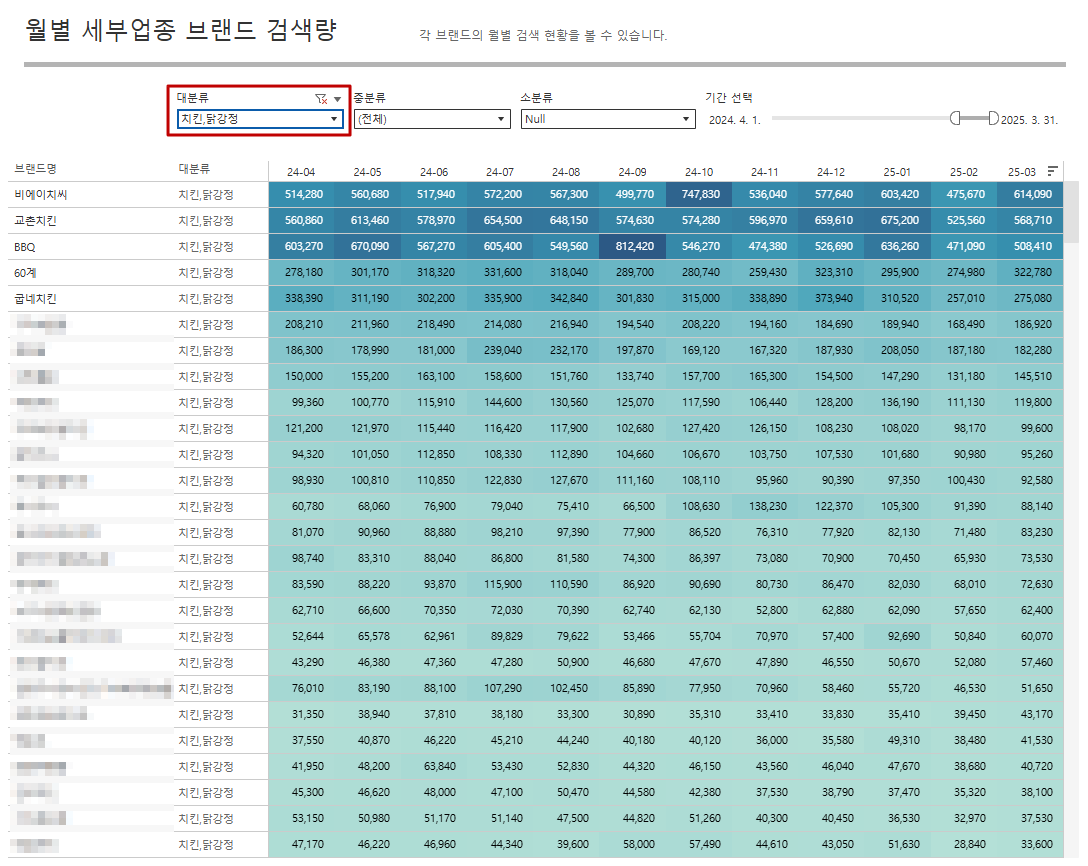Click the 92,690 cell in 25-01 column
Viewport: 1088px width, 866px height.
click(x=897, y=636)
